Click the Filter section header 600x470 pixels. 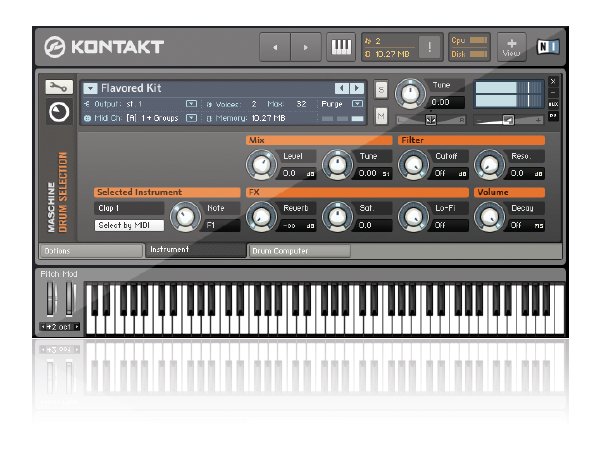[x=471, y=140]
